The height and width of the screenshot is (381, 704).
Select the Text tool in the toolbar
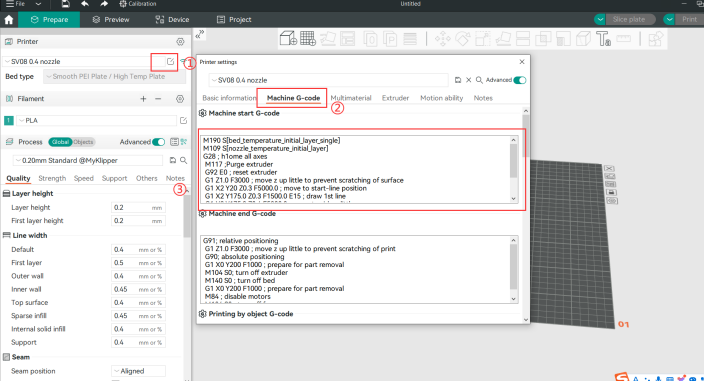[x=603, y=39]
